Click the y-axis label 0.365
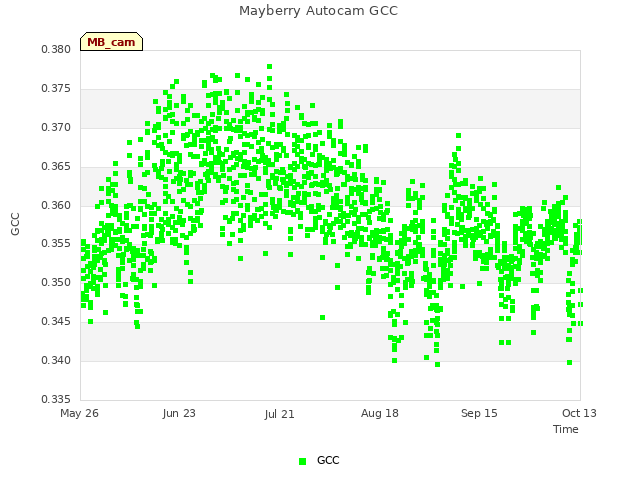The image size is (640, 480). pos(56,167)
